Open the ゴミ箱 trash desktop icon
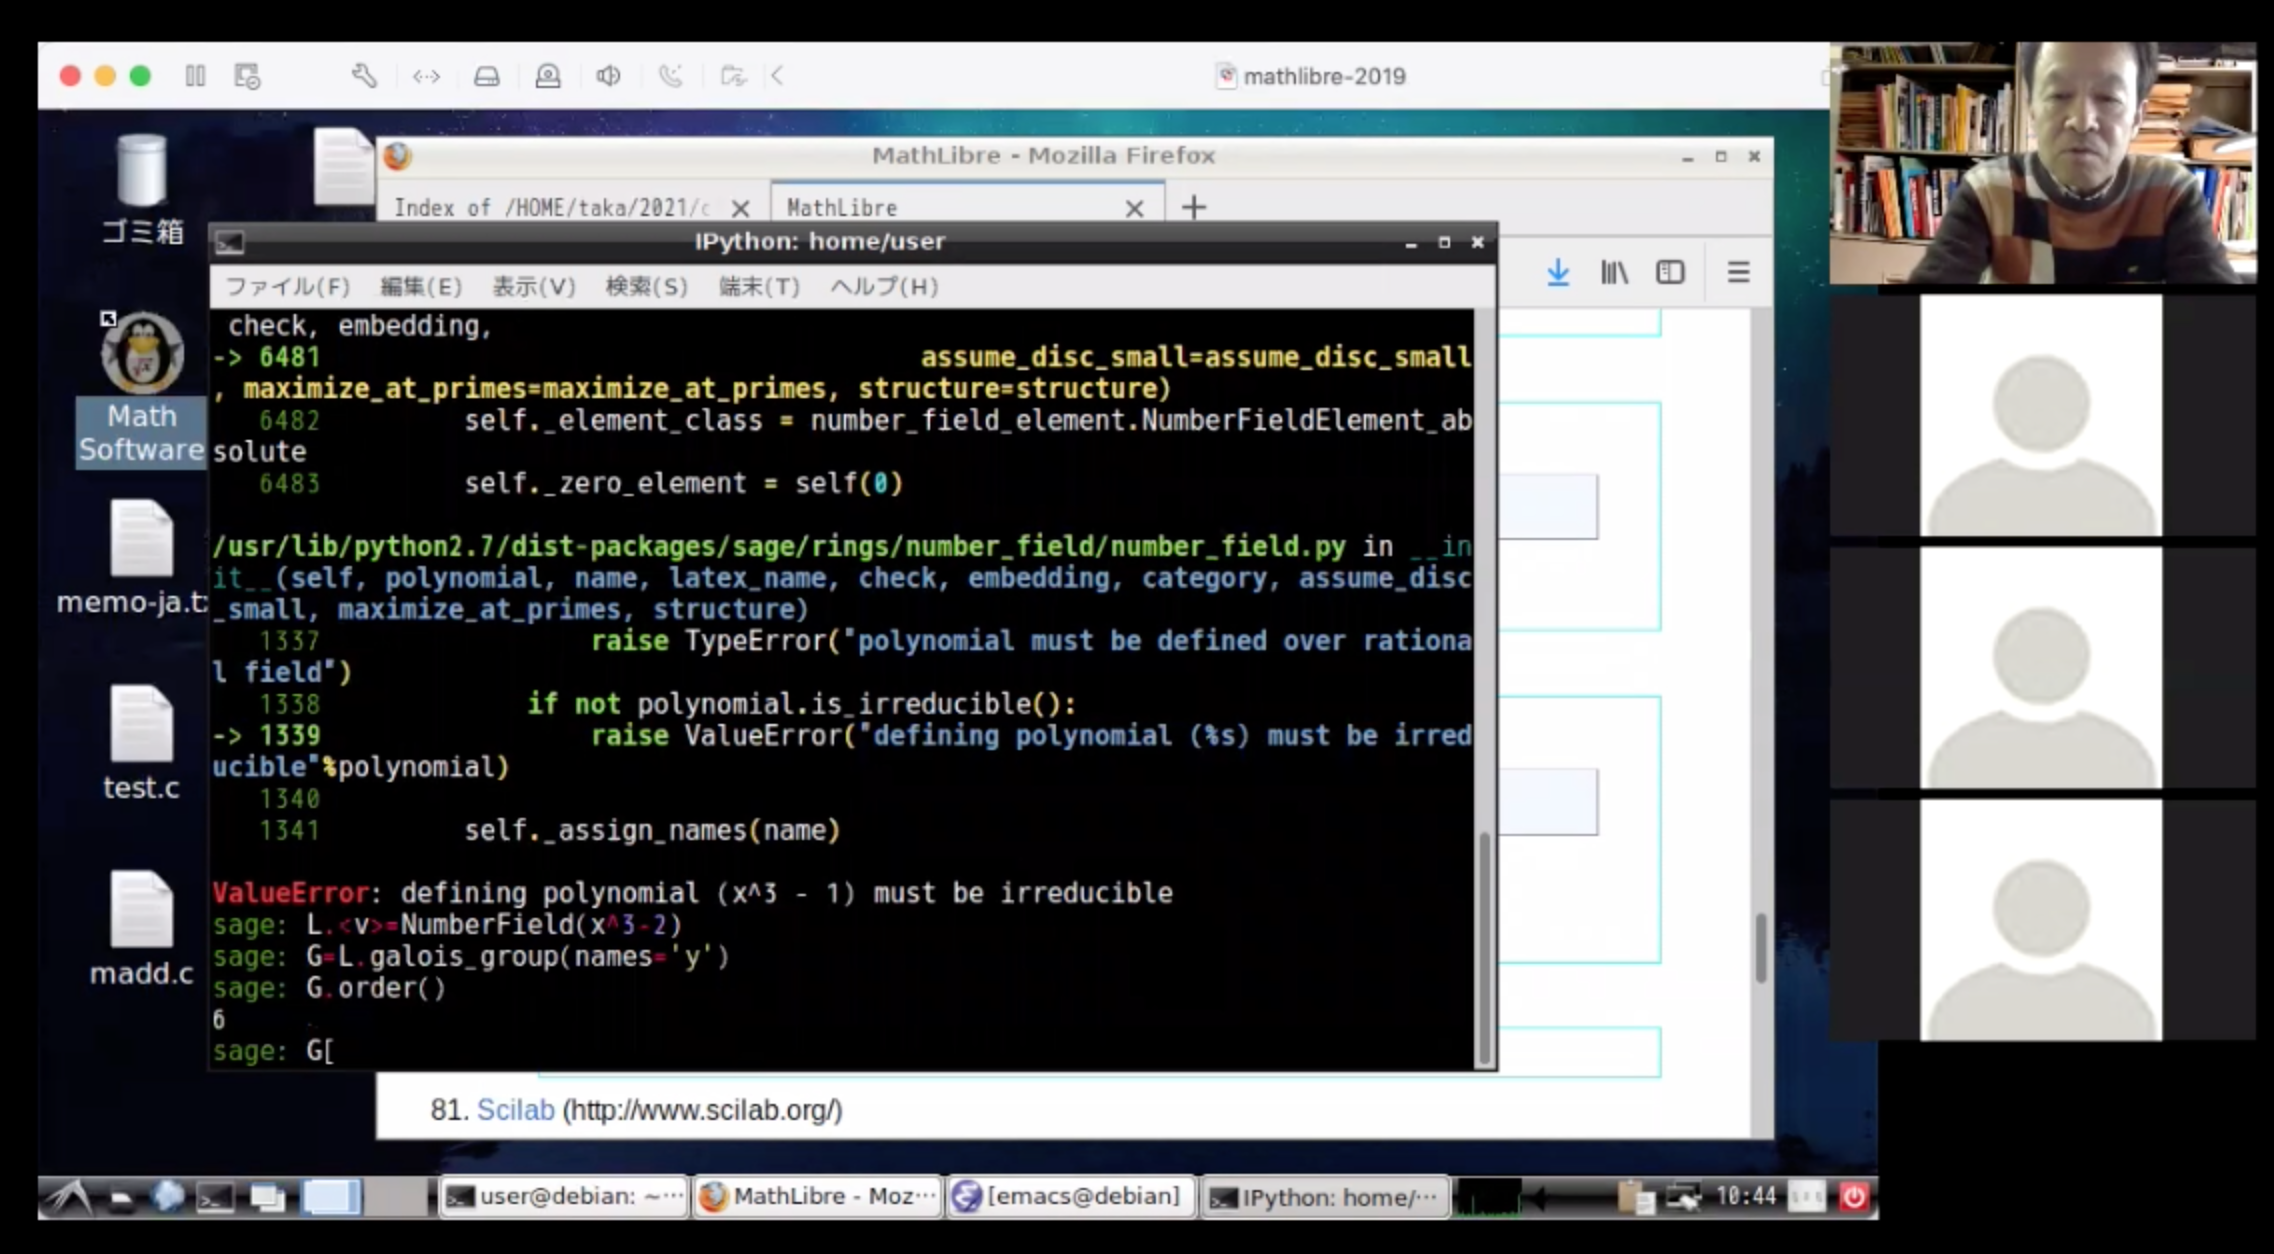The image size is (2274, 1254). (x=142, y=190)
